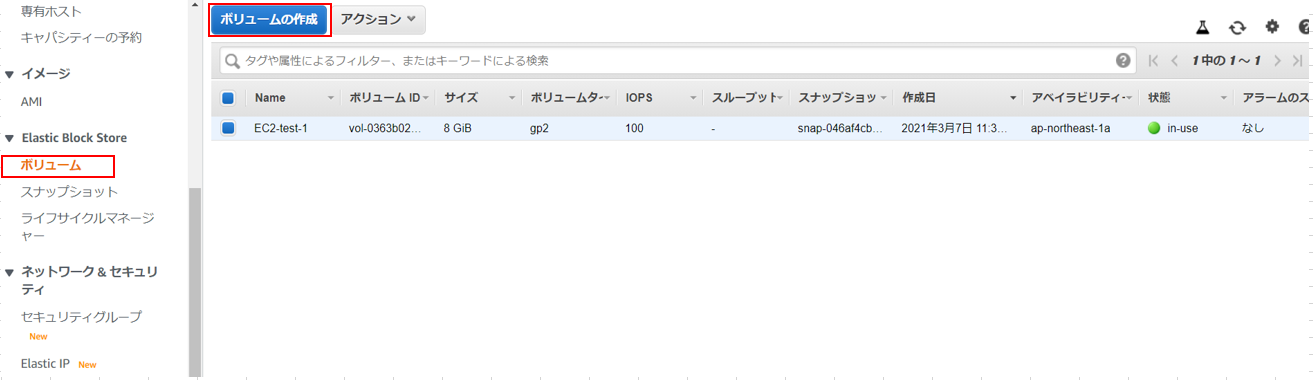Click the IOPS value 100
This screenshot has width=1313, height=380.
pyautogui.click(x=635, y=128)
